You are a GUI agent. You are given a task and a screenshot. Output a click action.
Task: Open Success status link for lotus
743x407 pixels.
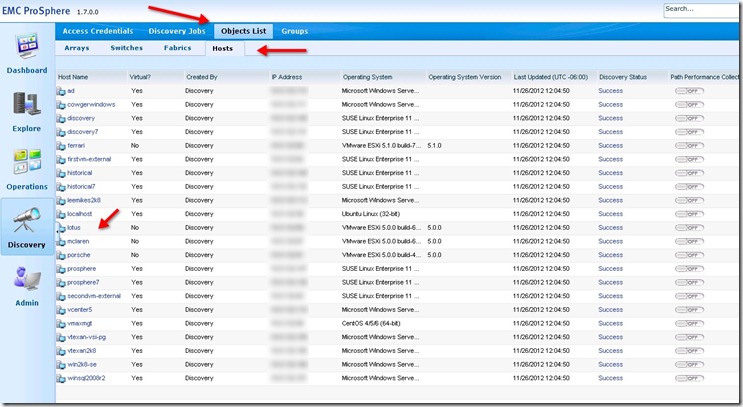[610, 228]
